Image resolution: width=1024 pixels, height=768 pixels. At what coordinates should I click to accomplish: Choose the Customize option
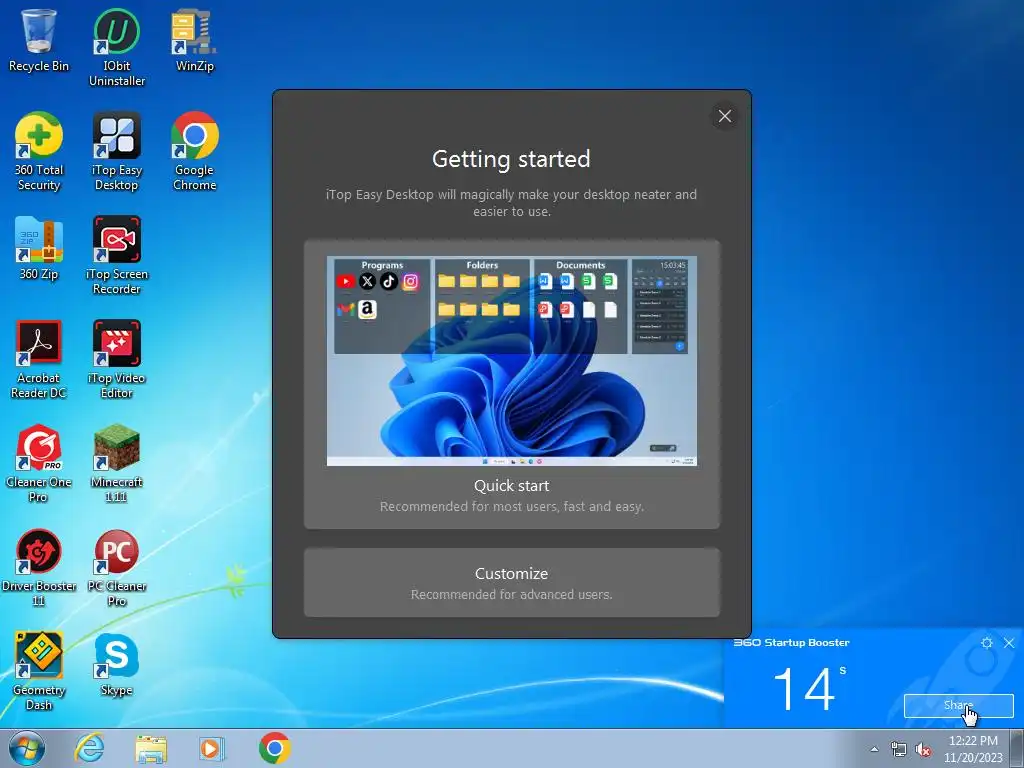(x=512, y=583)
